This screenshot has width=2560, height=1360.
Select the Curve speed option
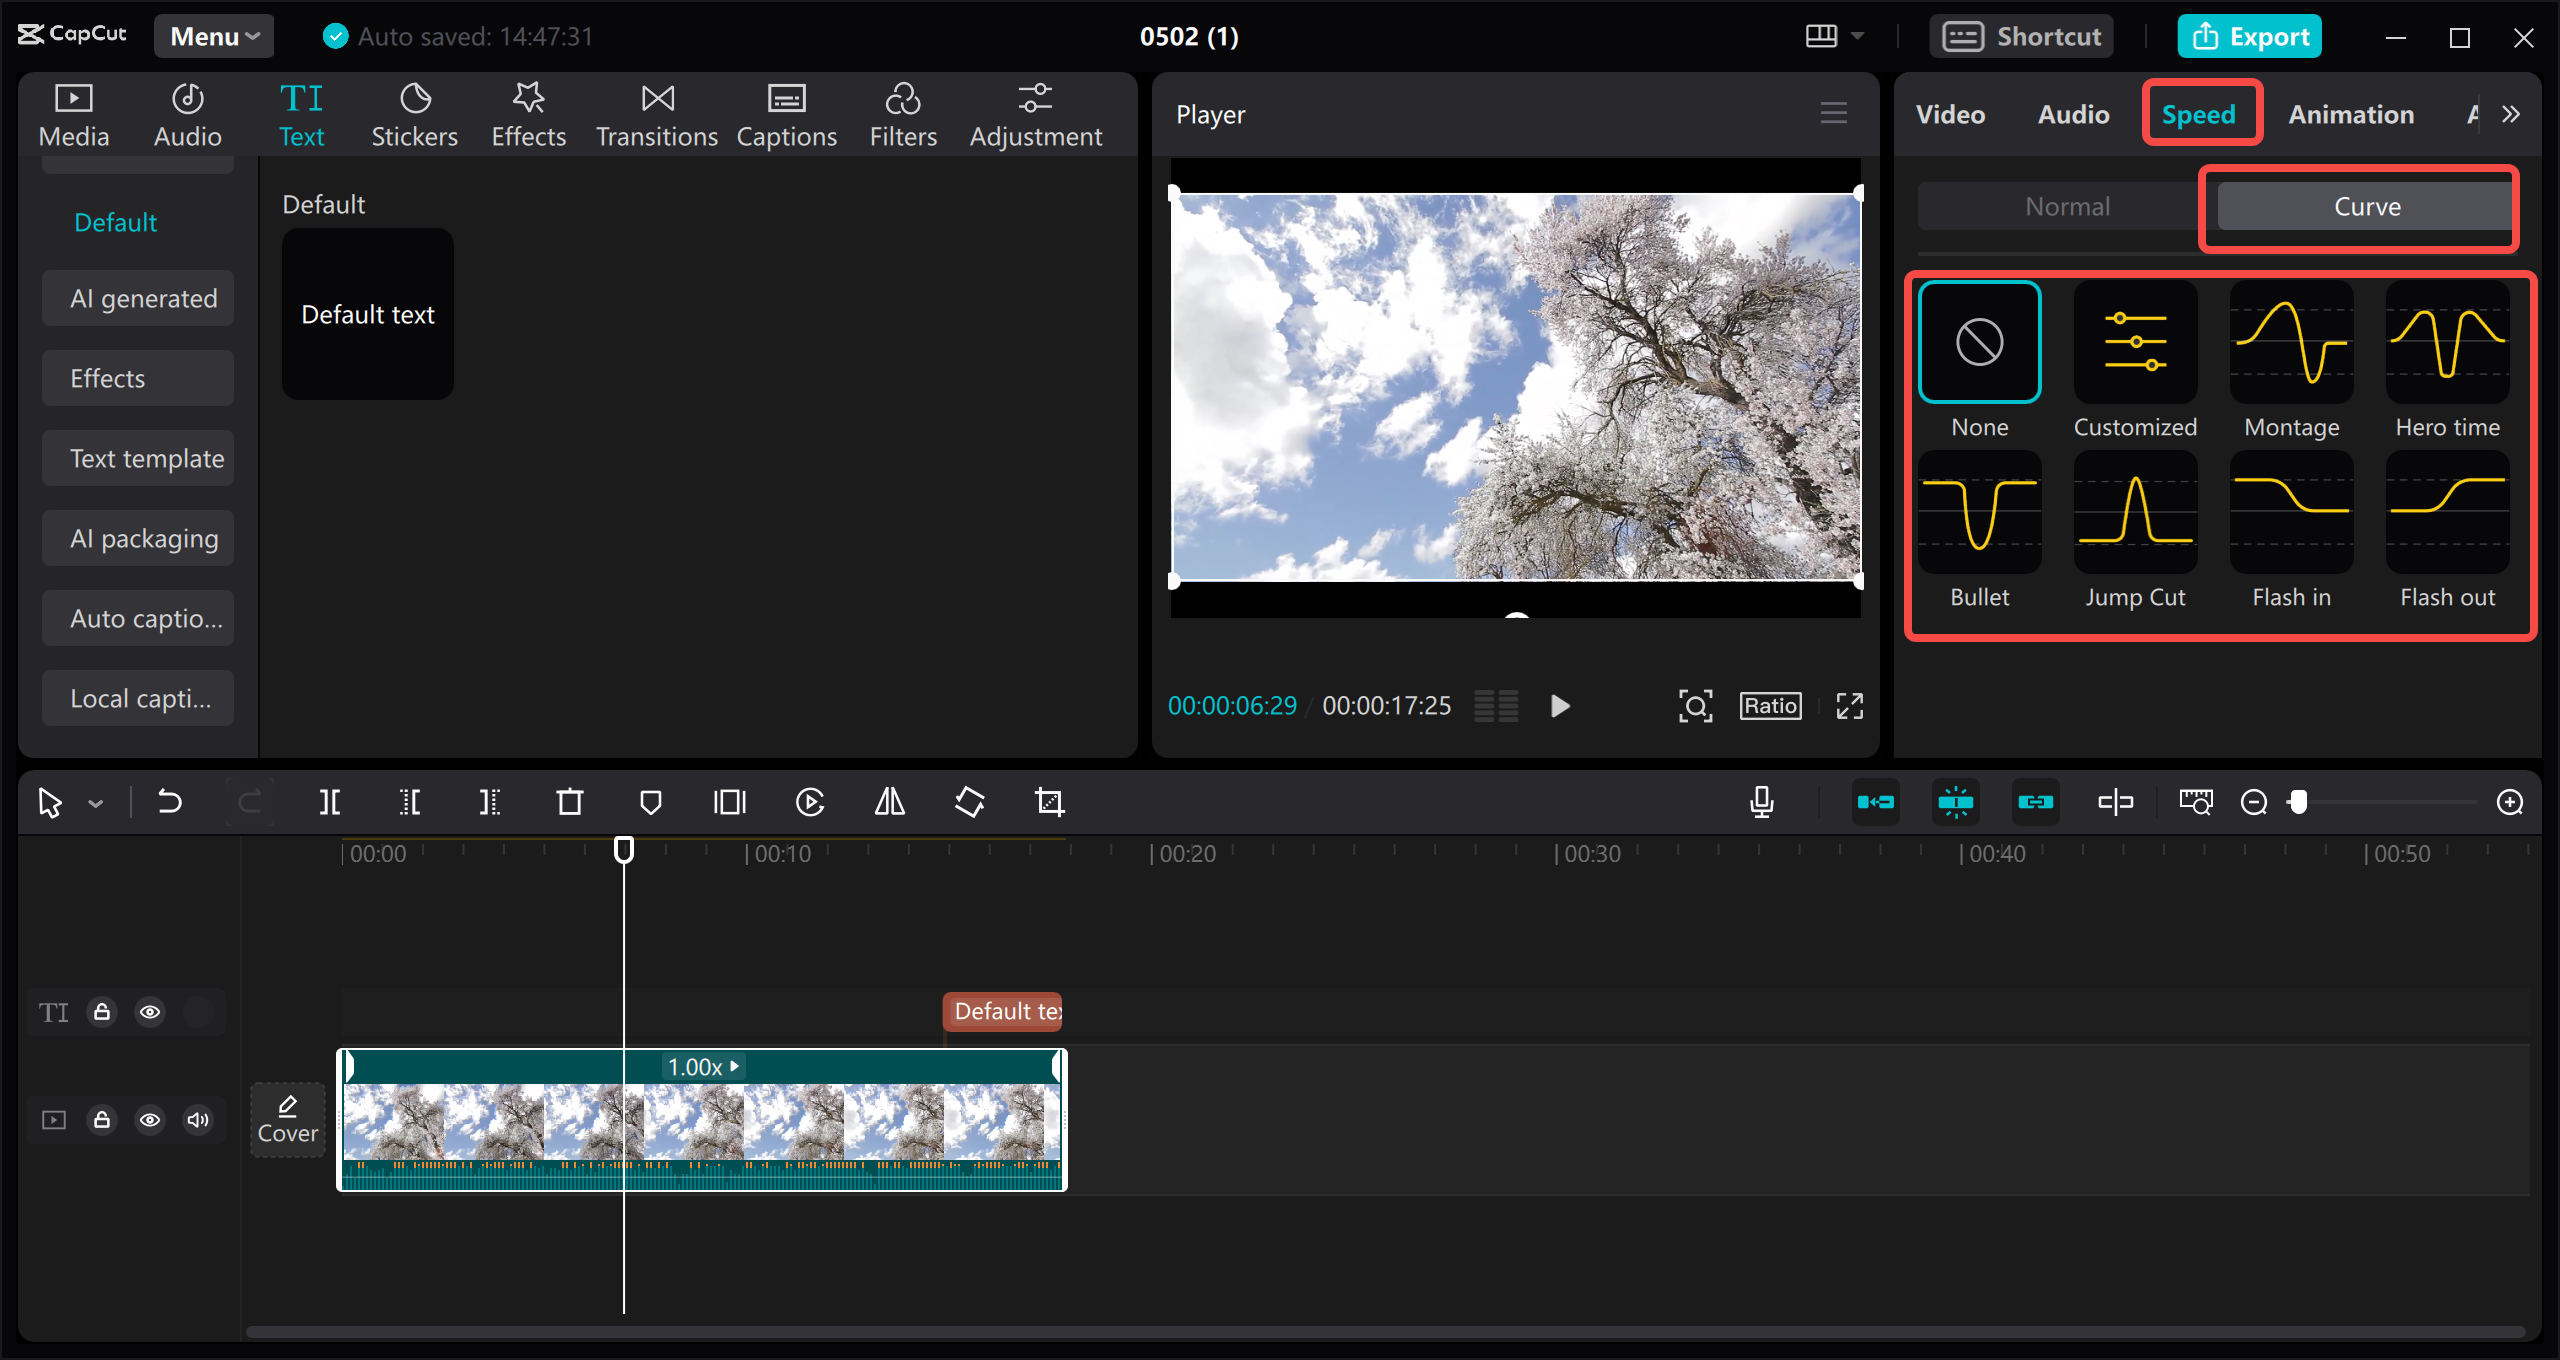(x=2366, y=206)
